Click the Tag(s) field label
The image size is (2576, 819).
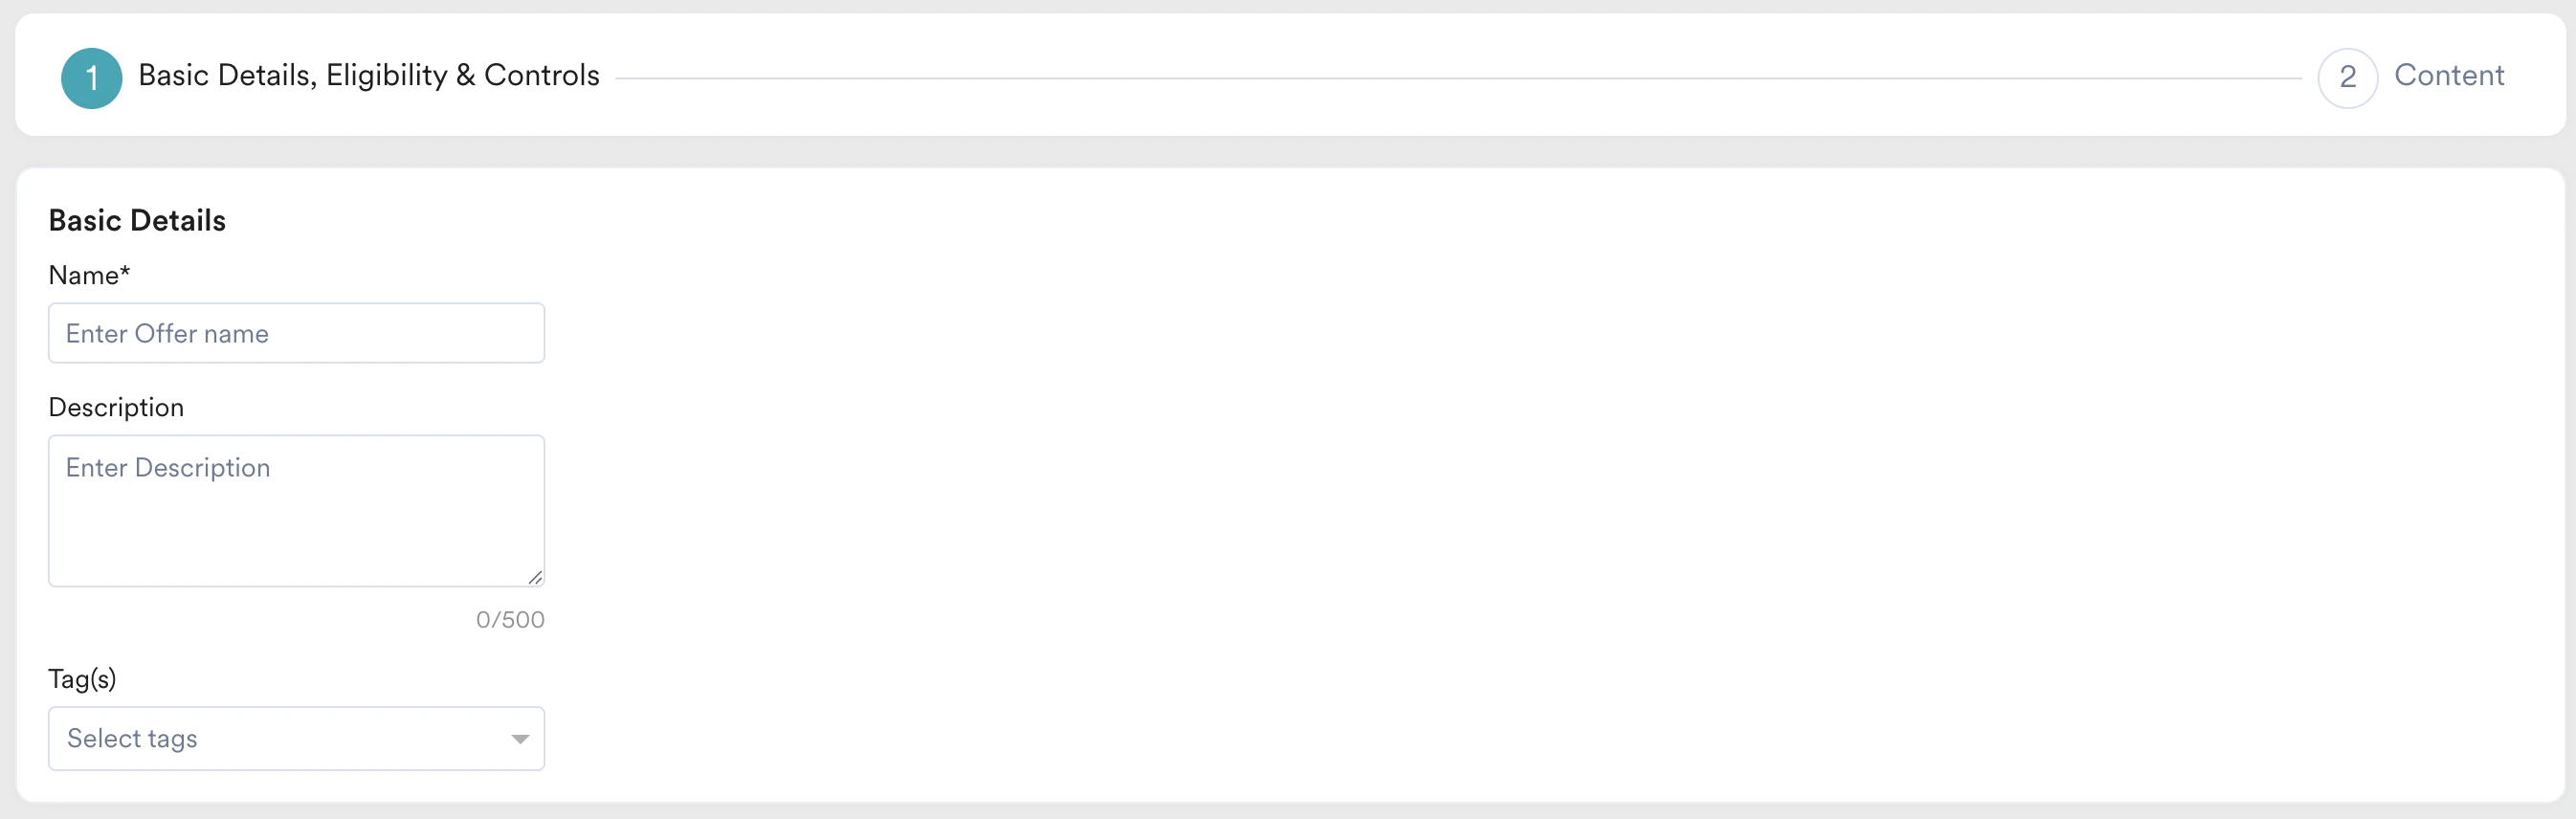[x=82, y=677]
